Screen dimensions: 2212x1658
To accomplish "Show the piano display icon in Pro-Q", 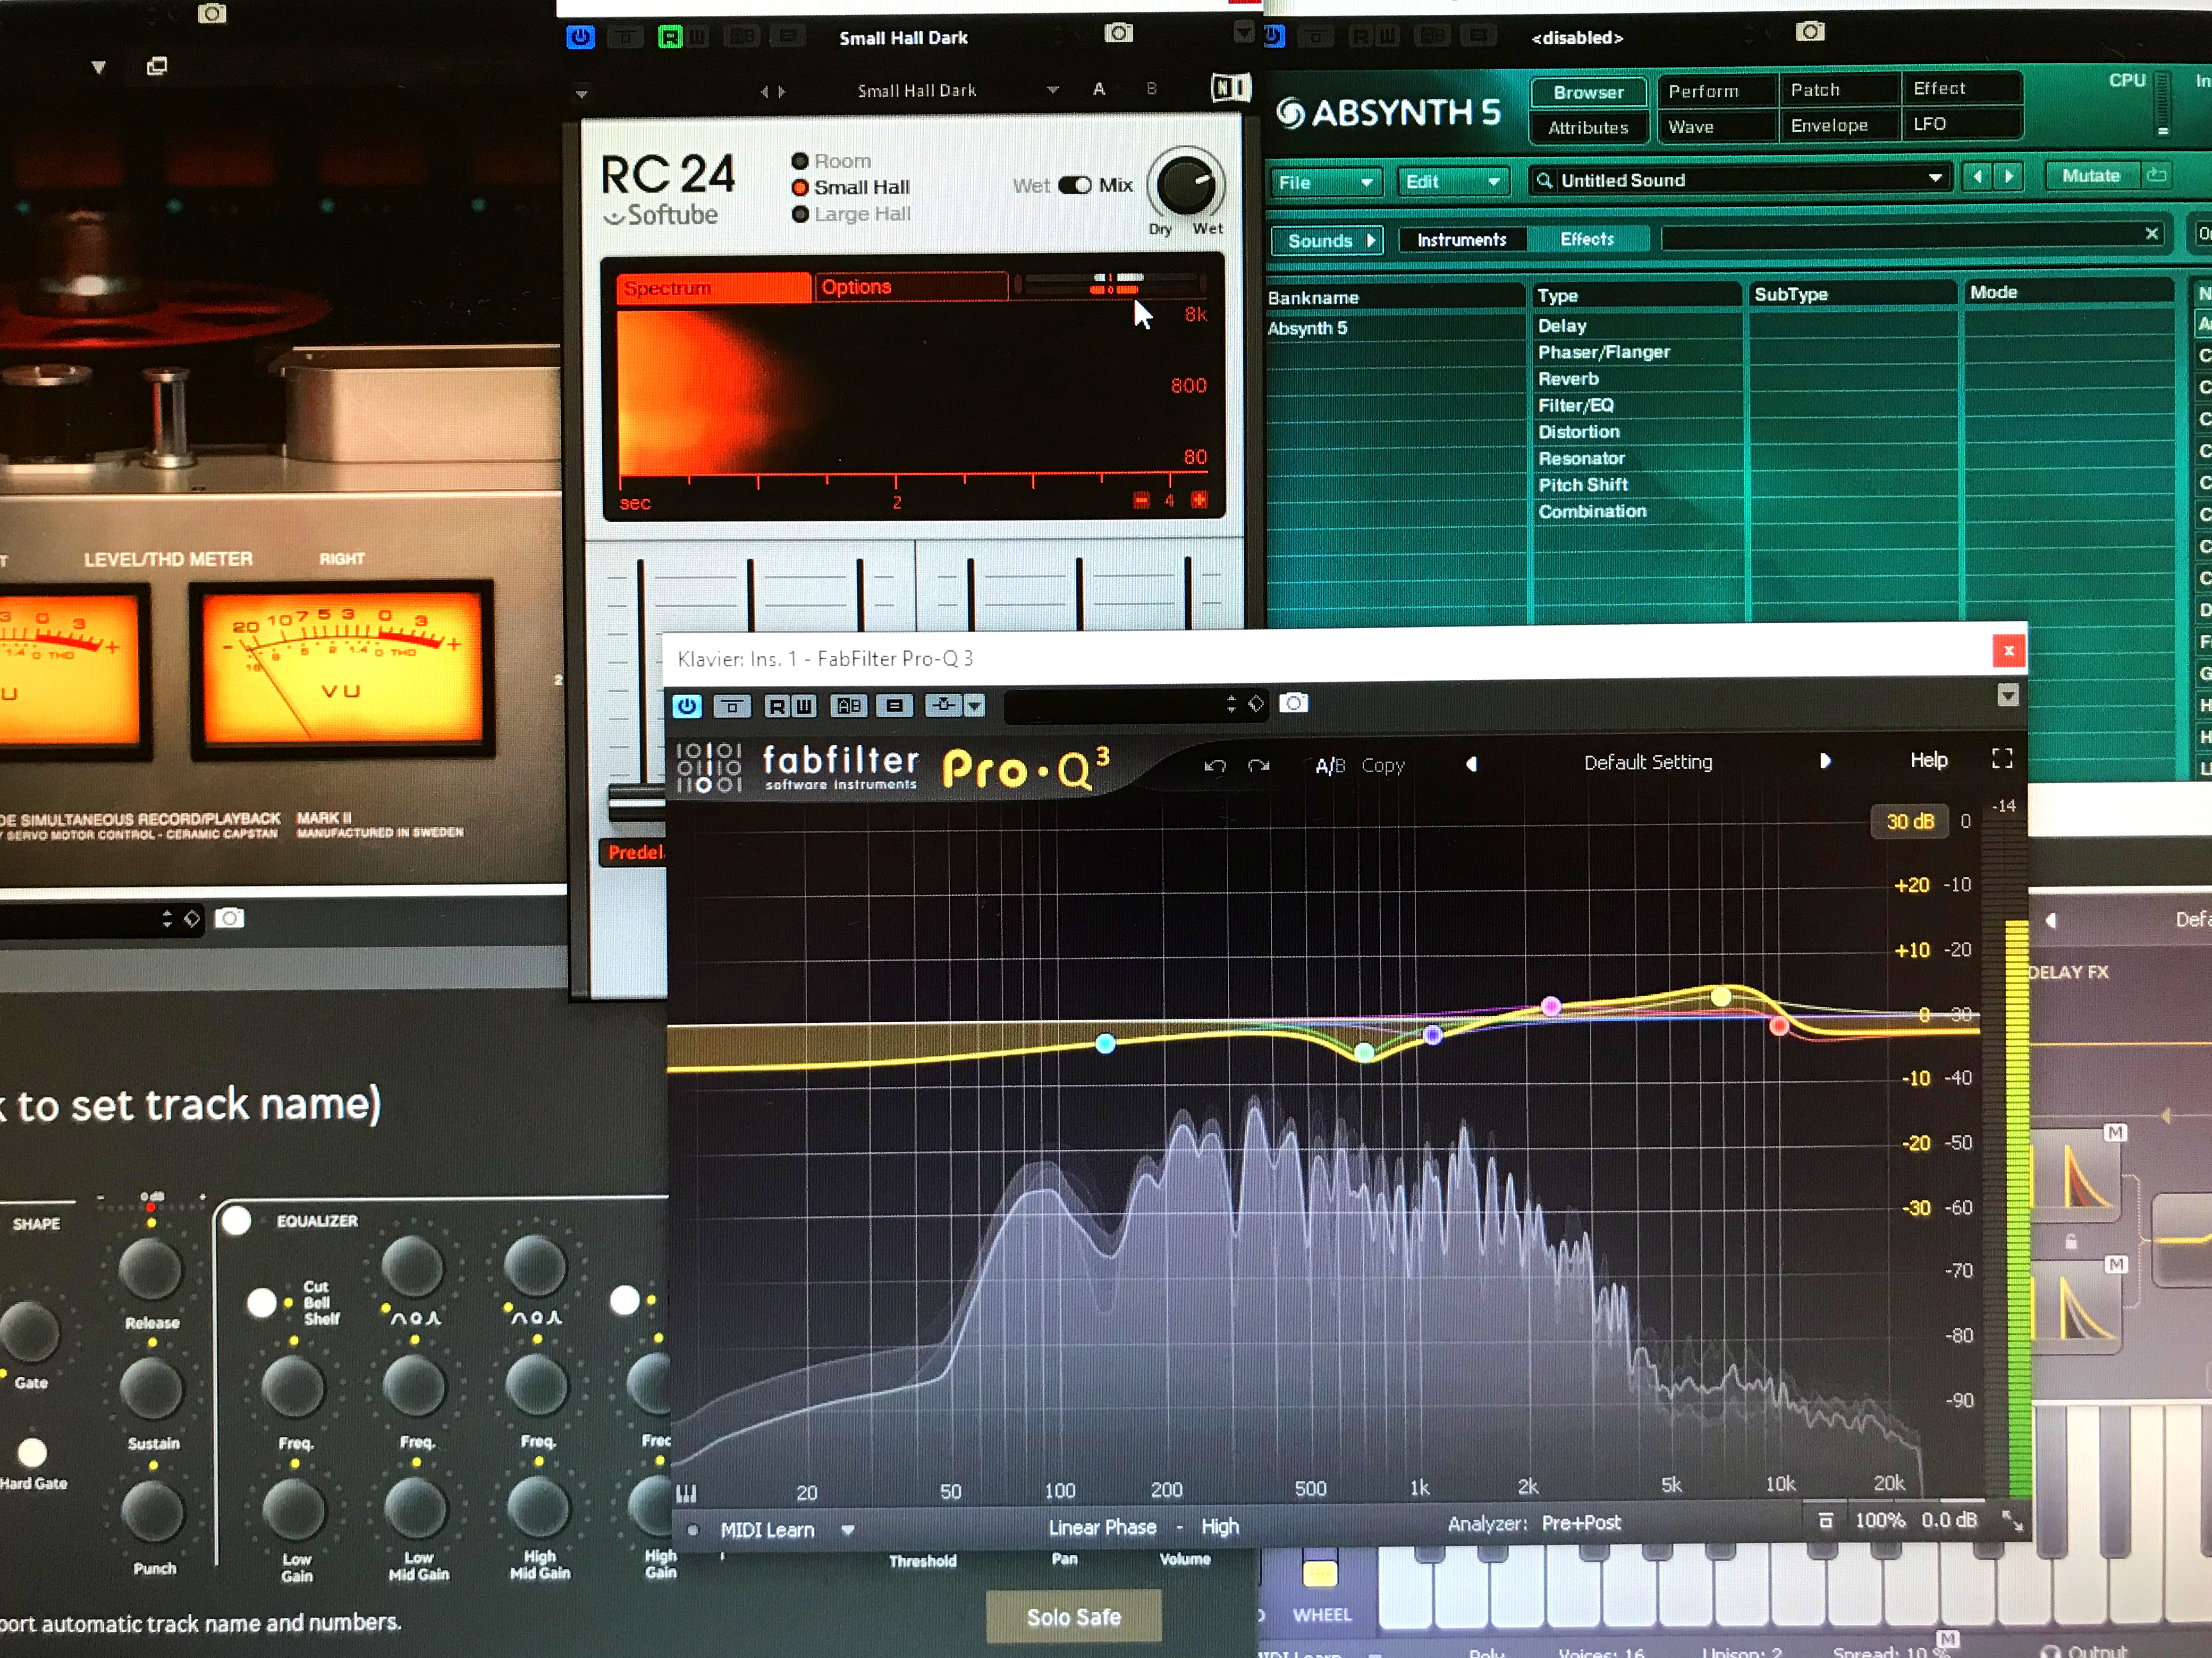I will 686,1494.
